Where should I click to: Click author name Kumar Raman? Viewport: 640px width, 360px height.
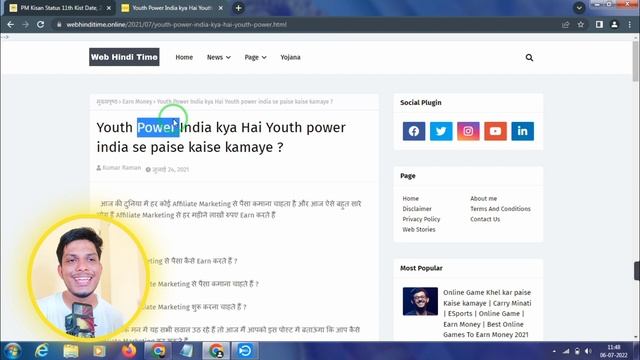pyautogui.click(x=122, y=168)
